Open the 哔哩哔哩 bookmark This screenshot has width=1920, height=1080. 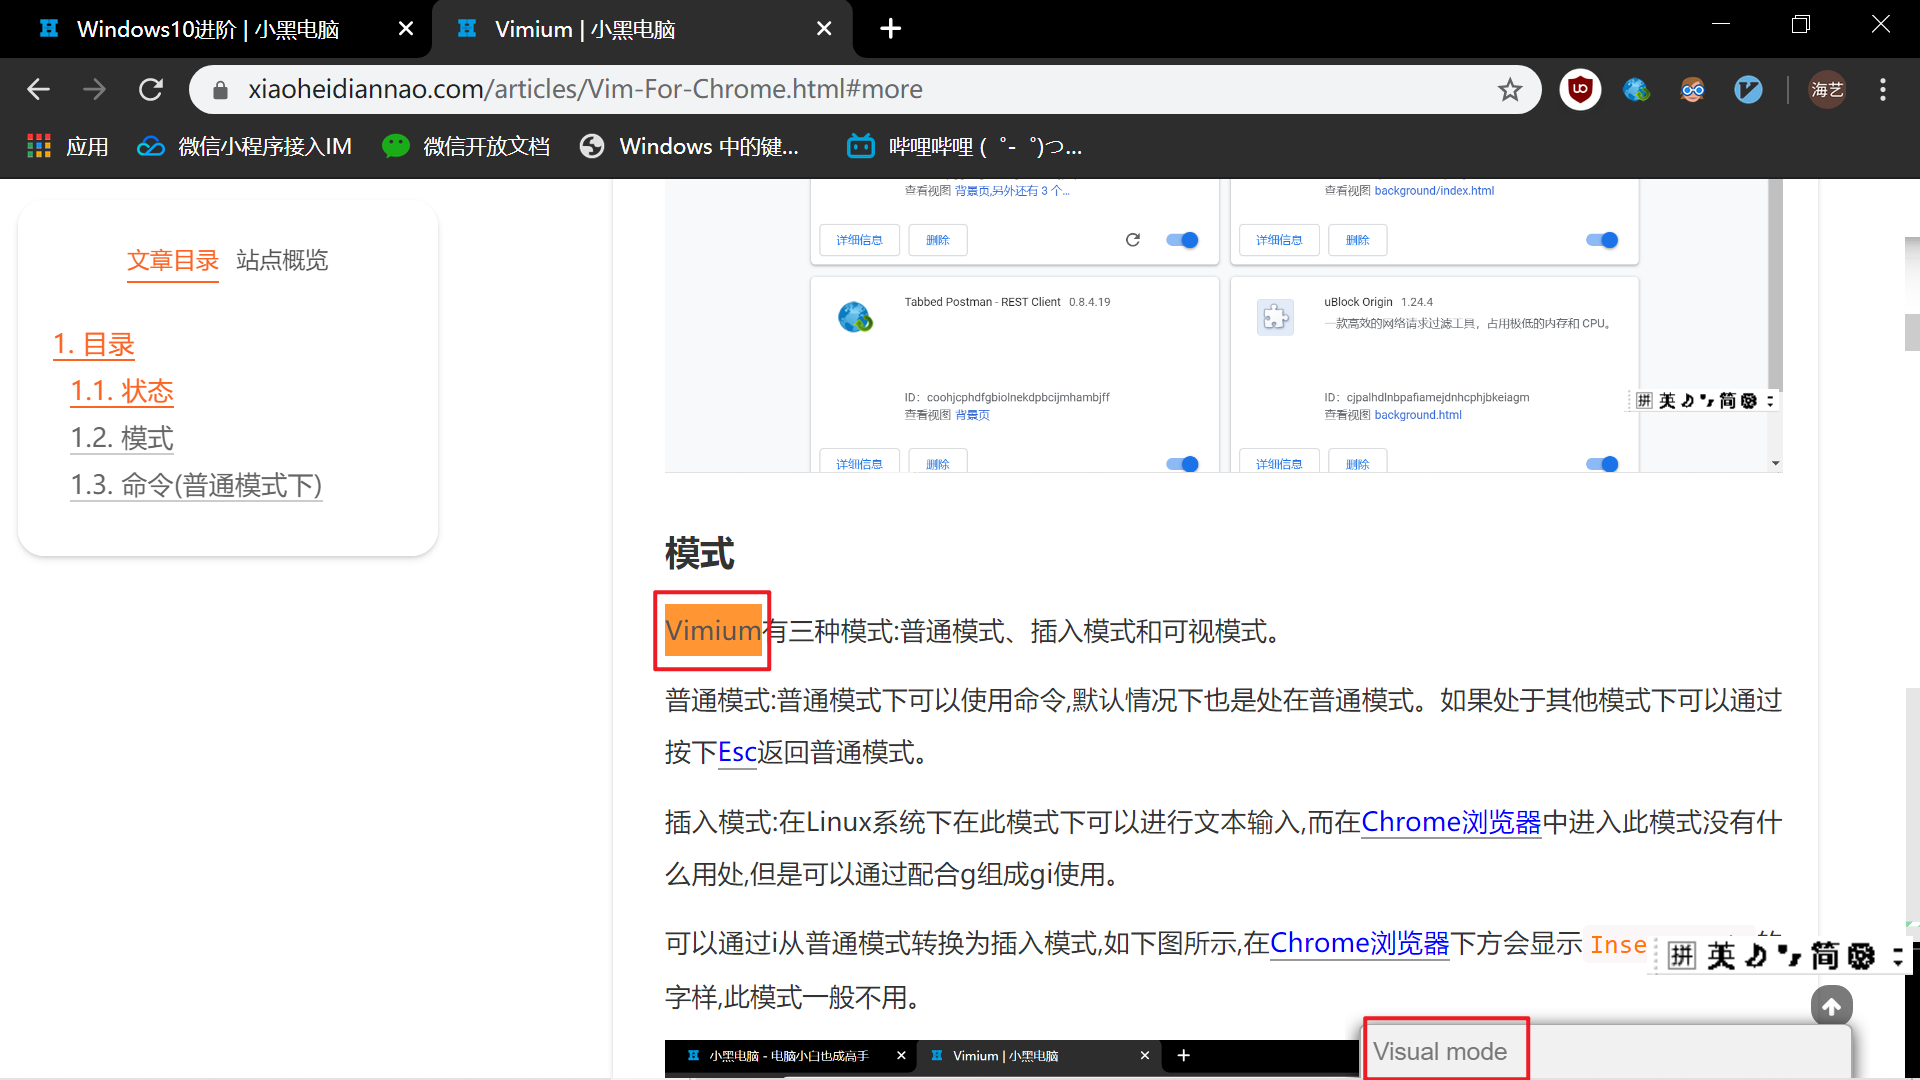click(x=964, y=147)
